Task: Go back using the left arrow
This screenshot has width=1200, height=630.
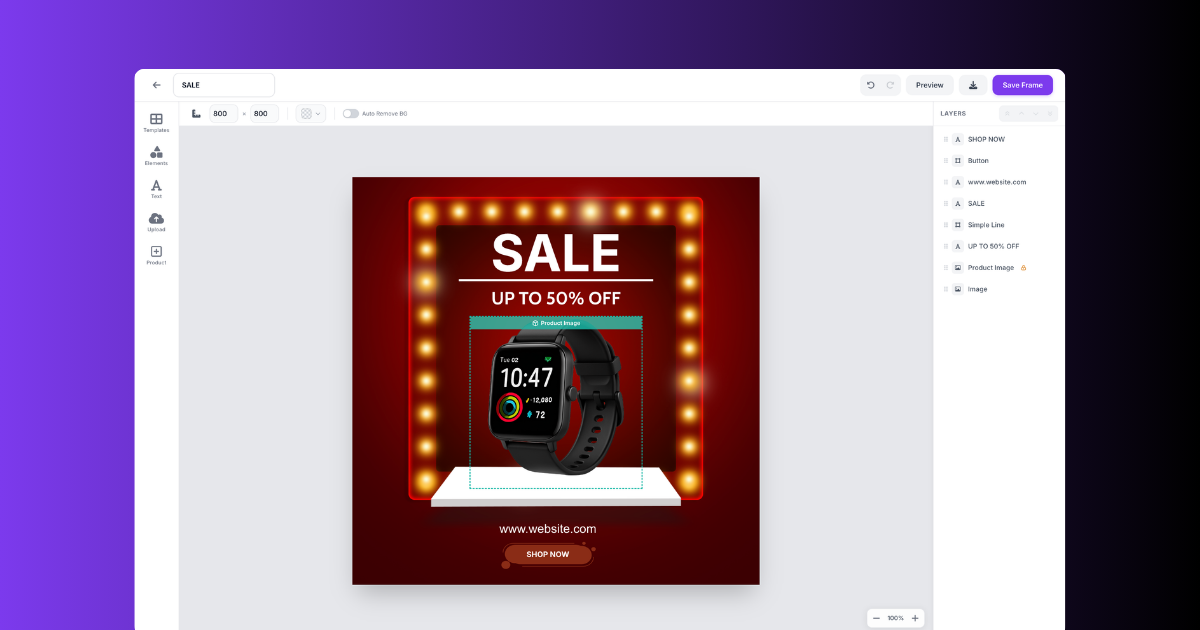Action: [x=156, y=85]
